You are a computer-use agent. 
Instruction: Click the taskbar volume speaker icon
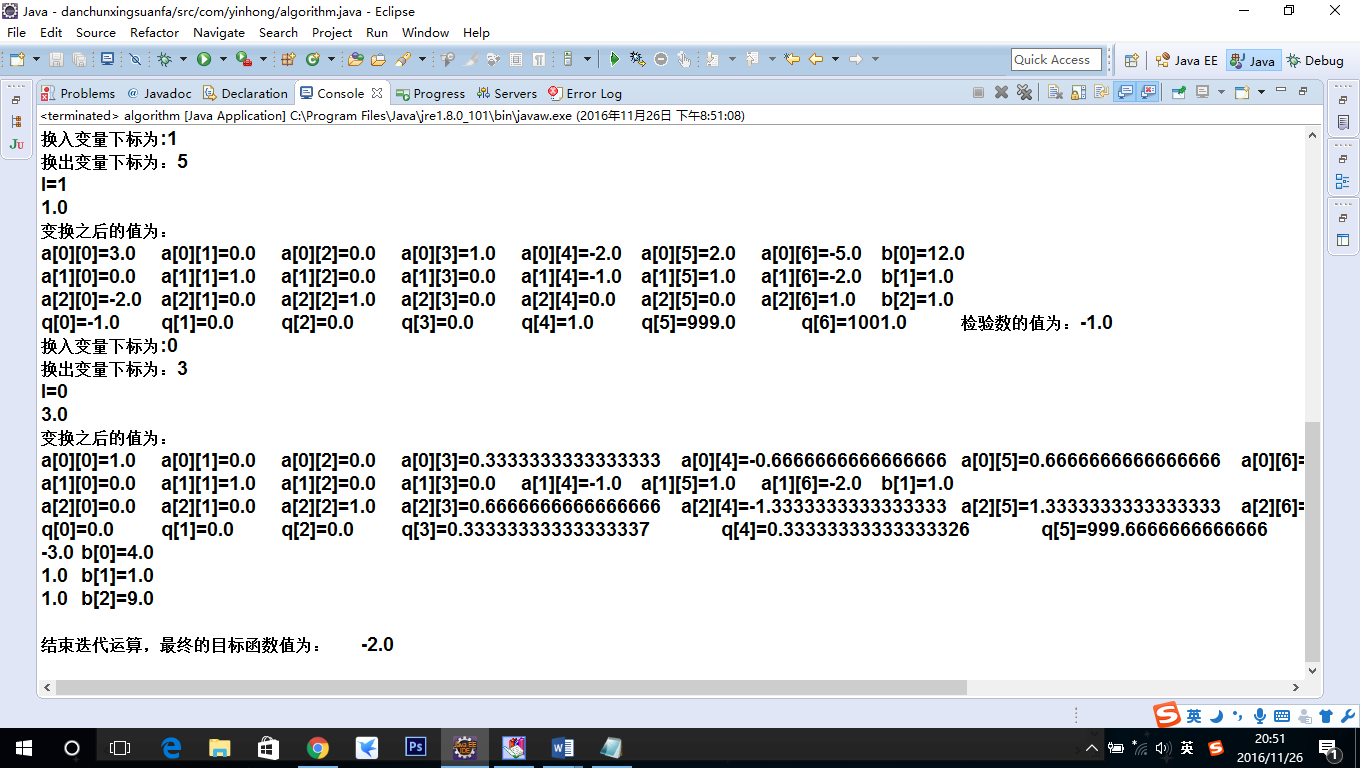1162,747
